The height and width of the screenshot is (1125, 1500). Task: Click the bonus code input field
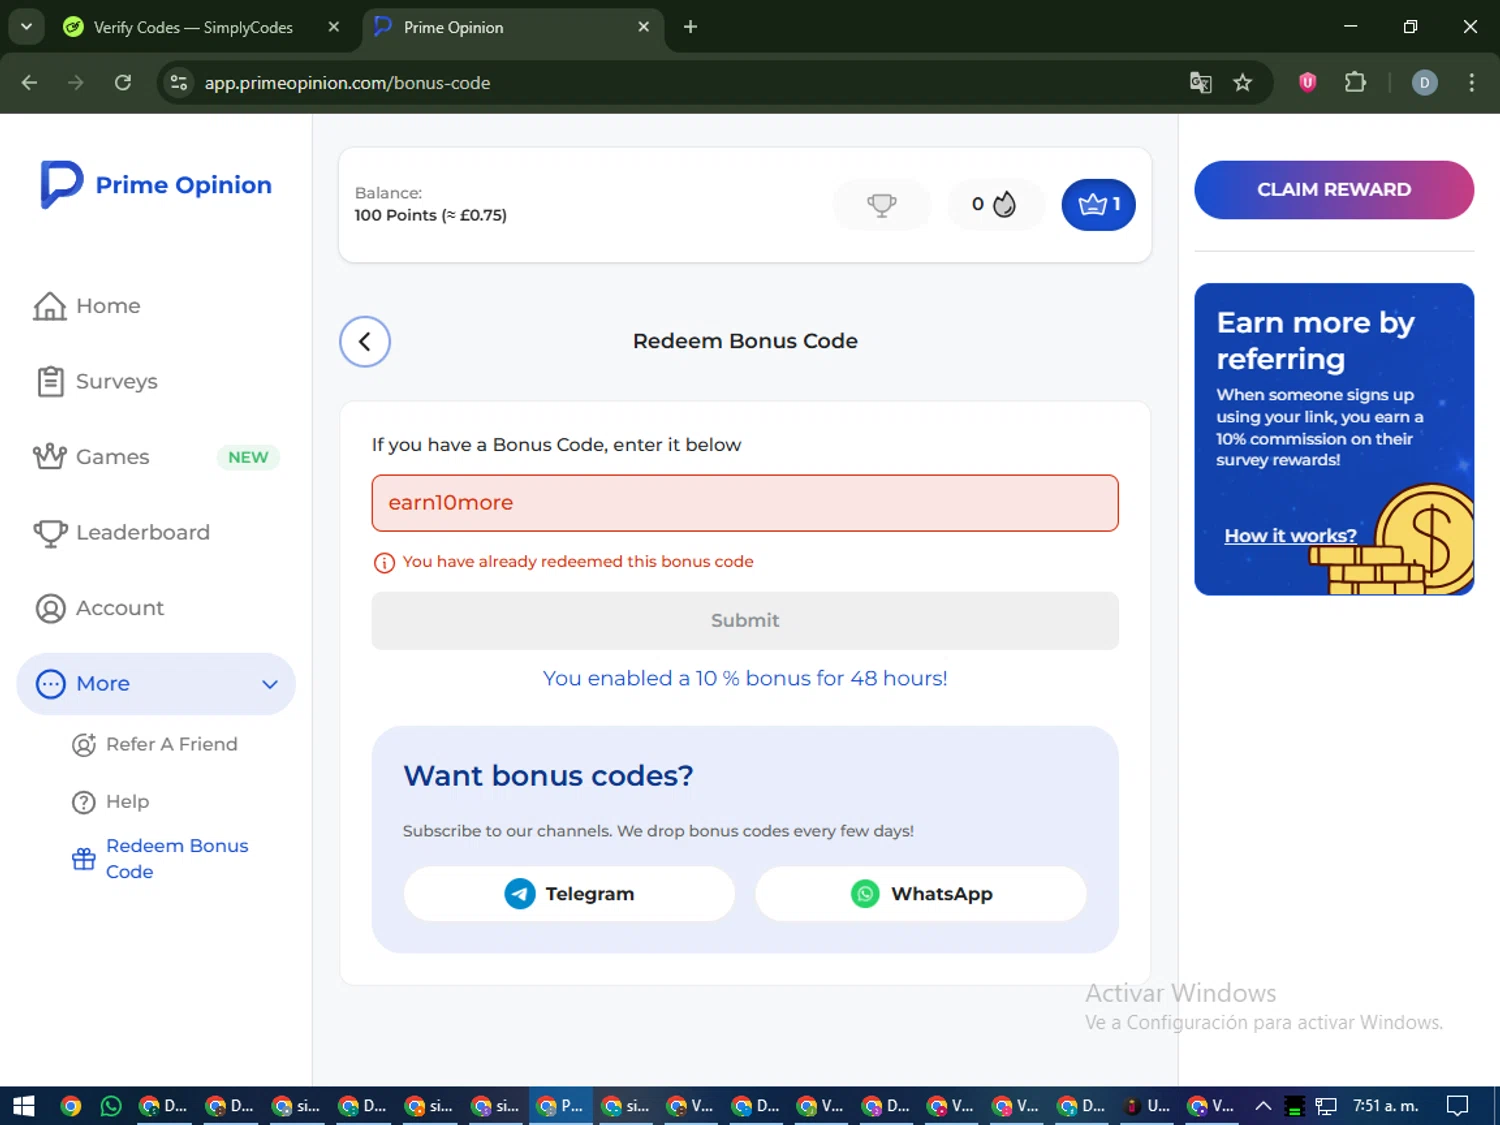pyautogui.click(x=745, y=503)
